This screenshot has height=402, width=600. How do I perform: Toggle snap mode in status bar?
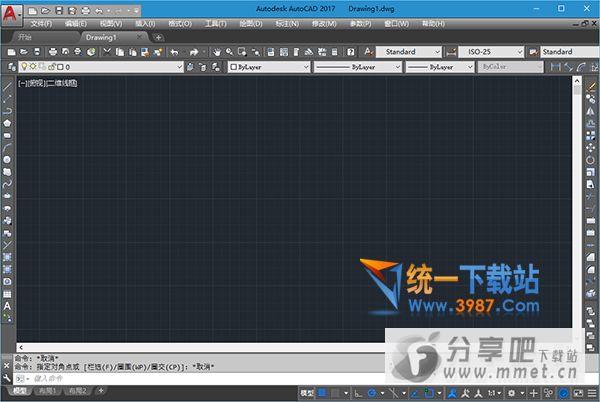tap(335, 393)
